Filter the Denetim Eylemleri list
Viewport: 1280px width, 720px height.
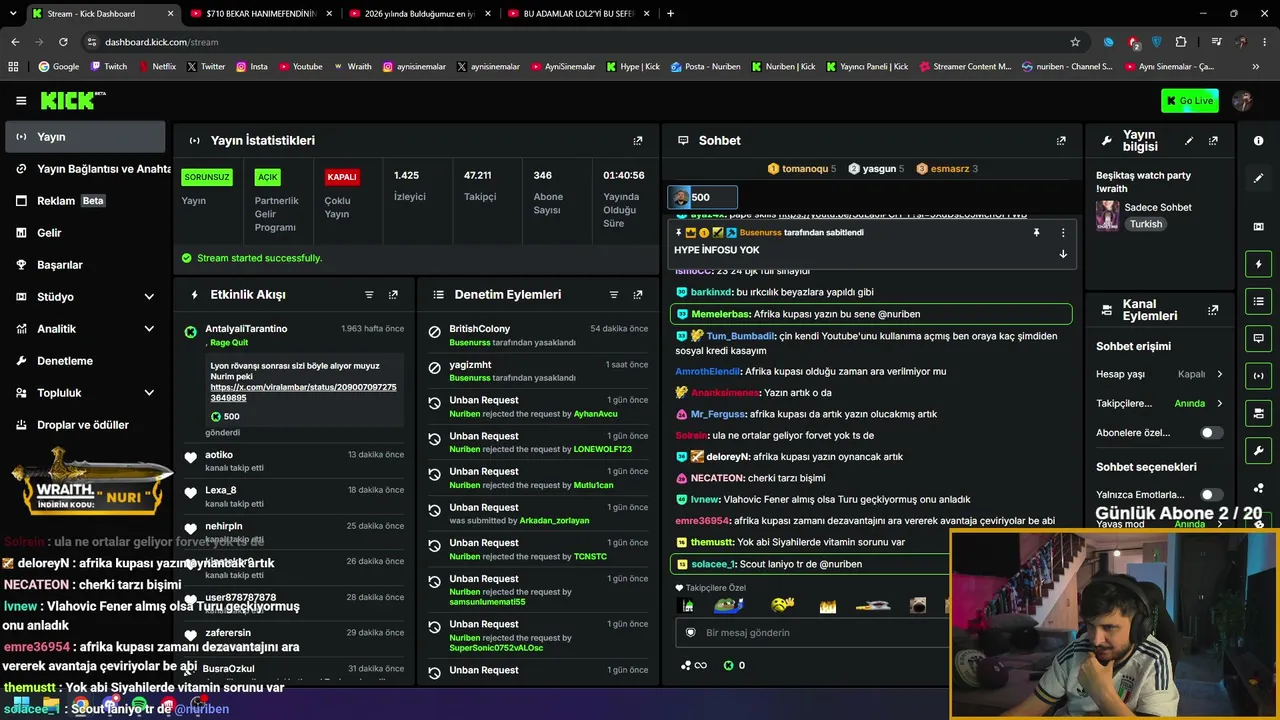point(614,295)
